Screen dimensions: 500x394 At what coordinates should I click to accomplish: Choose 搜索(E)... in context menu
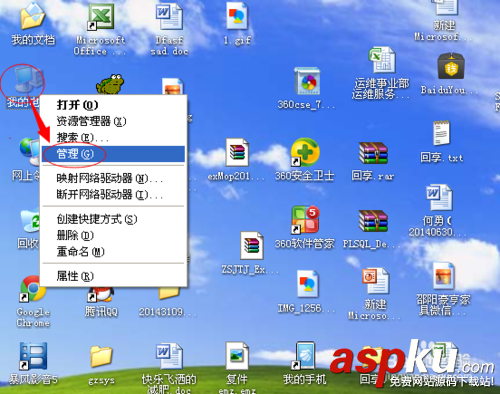pos(113,137)
